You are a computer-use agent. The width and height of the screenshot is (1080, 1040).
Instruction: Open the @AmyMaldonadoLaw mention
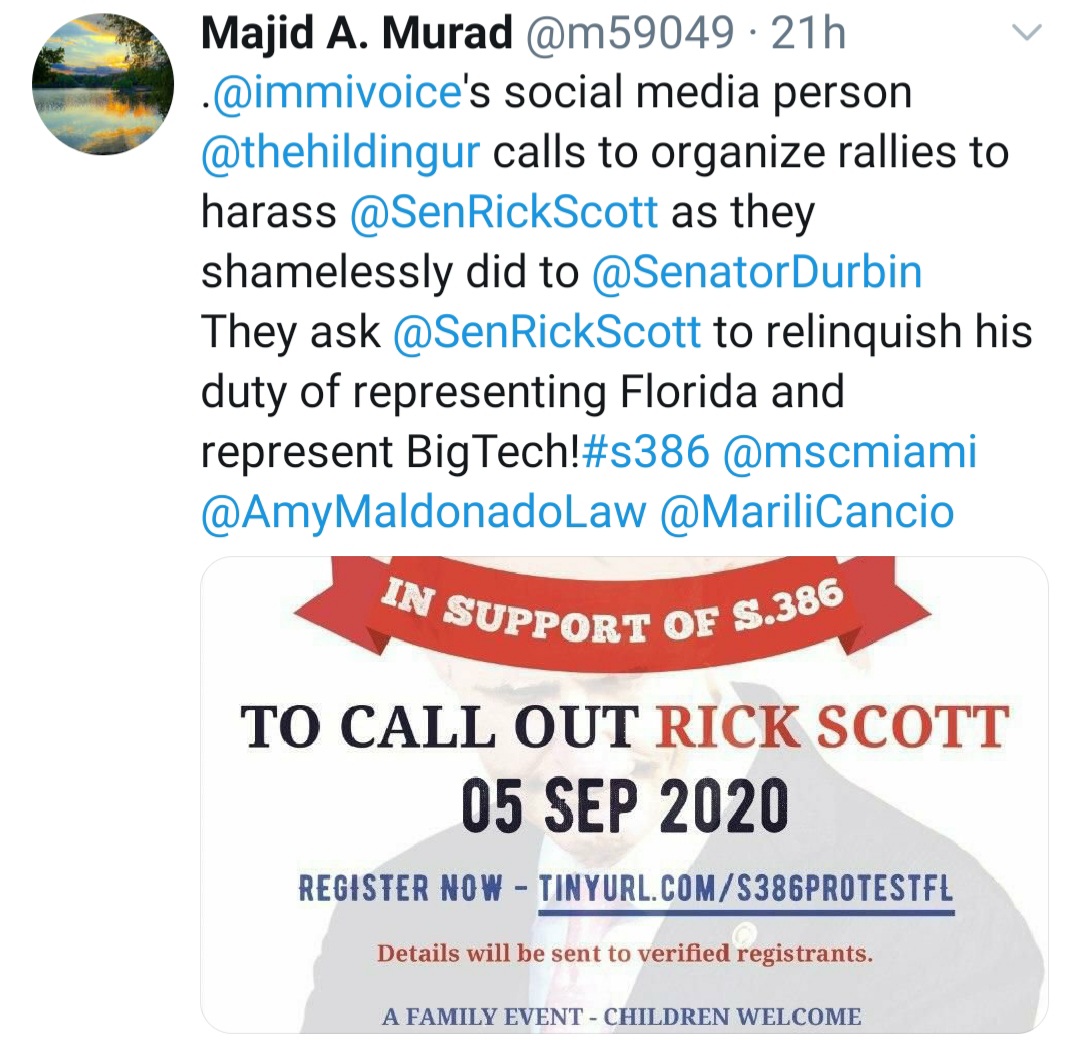click(x=424, y=512)
